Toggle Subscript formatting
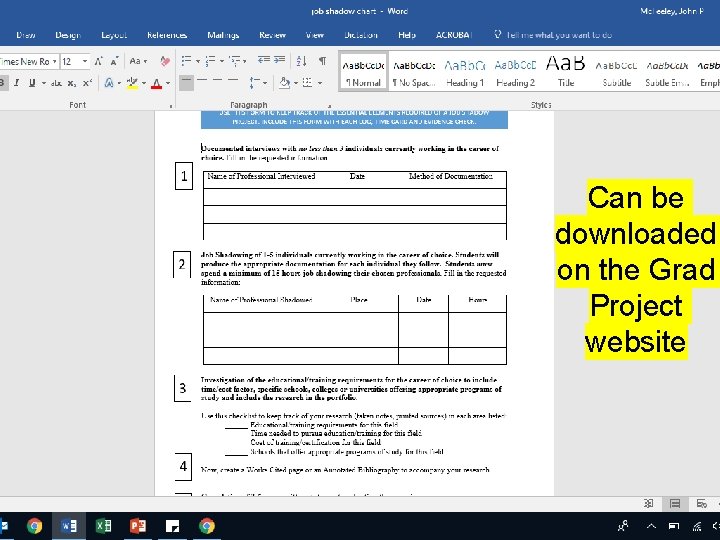This screenshot has height=540, width=720. click(72, 83)
